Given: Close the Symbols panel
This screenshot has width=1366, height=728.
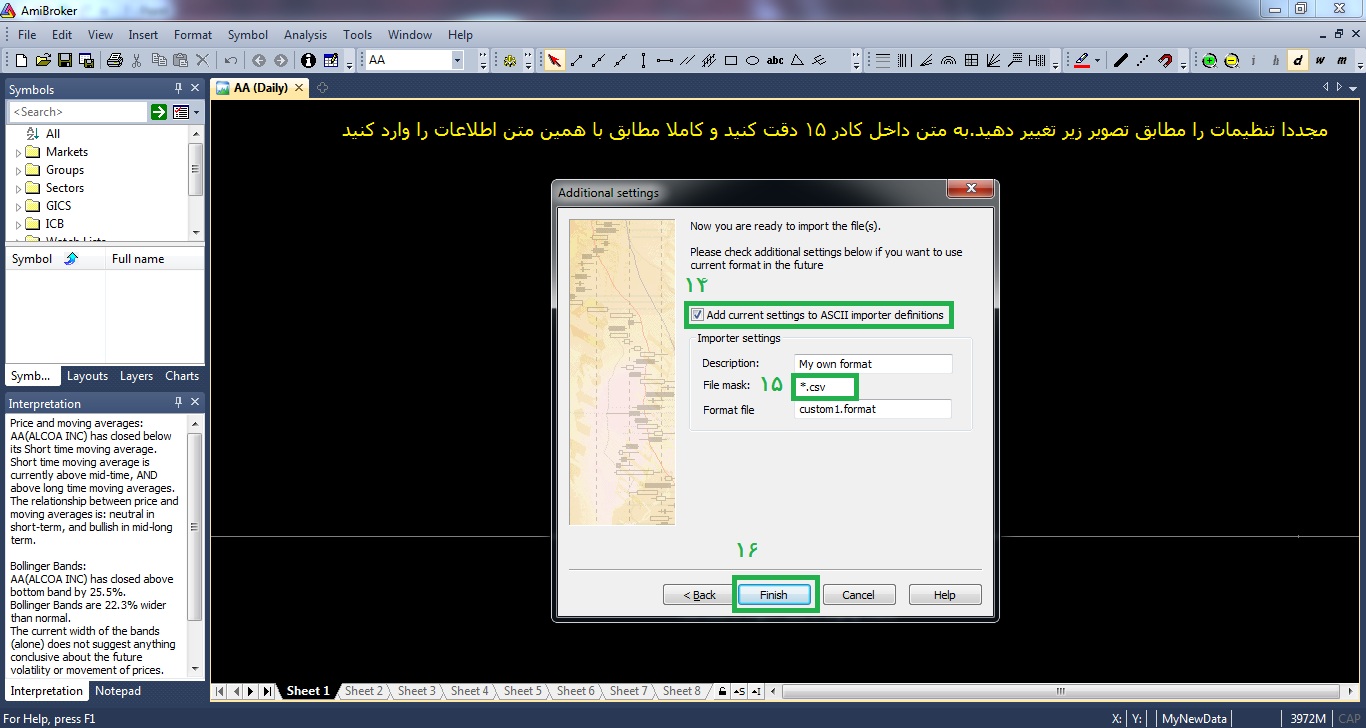Looking at the screenshot, I should pos(194,89).
